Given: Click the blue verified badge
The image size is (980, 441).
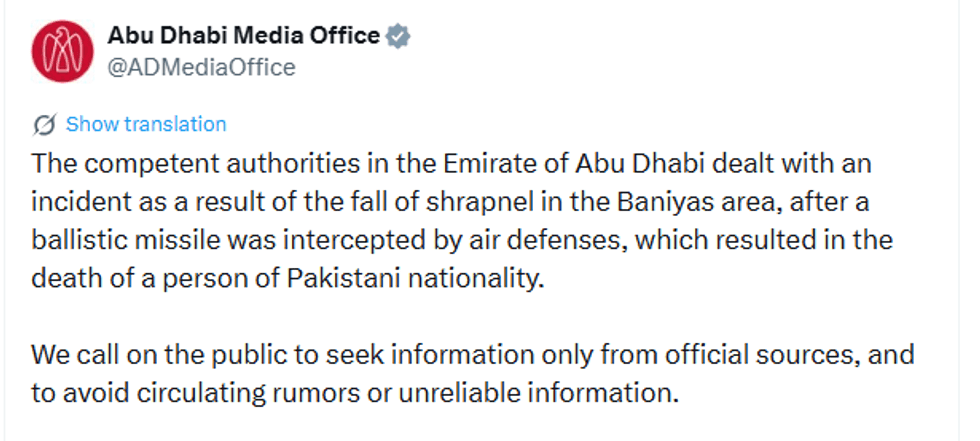Looking at the screenshot, I should pyautogui.click(x=399, y=37).
